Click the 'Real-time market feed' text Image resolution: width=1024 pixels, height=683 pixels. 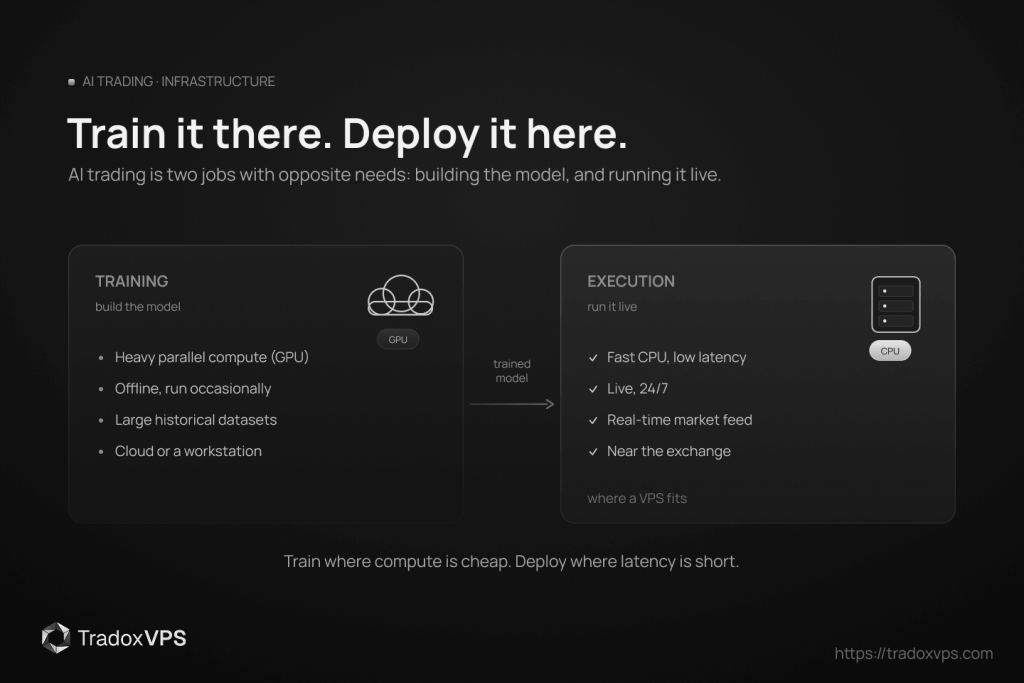(x=679, y=420)
